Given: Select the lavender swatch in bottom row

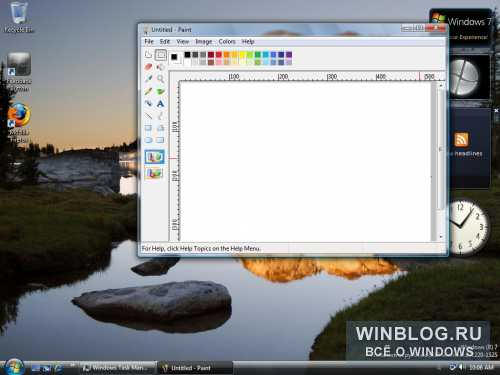Looking at the screenshot, I should (289, 62).
